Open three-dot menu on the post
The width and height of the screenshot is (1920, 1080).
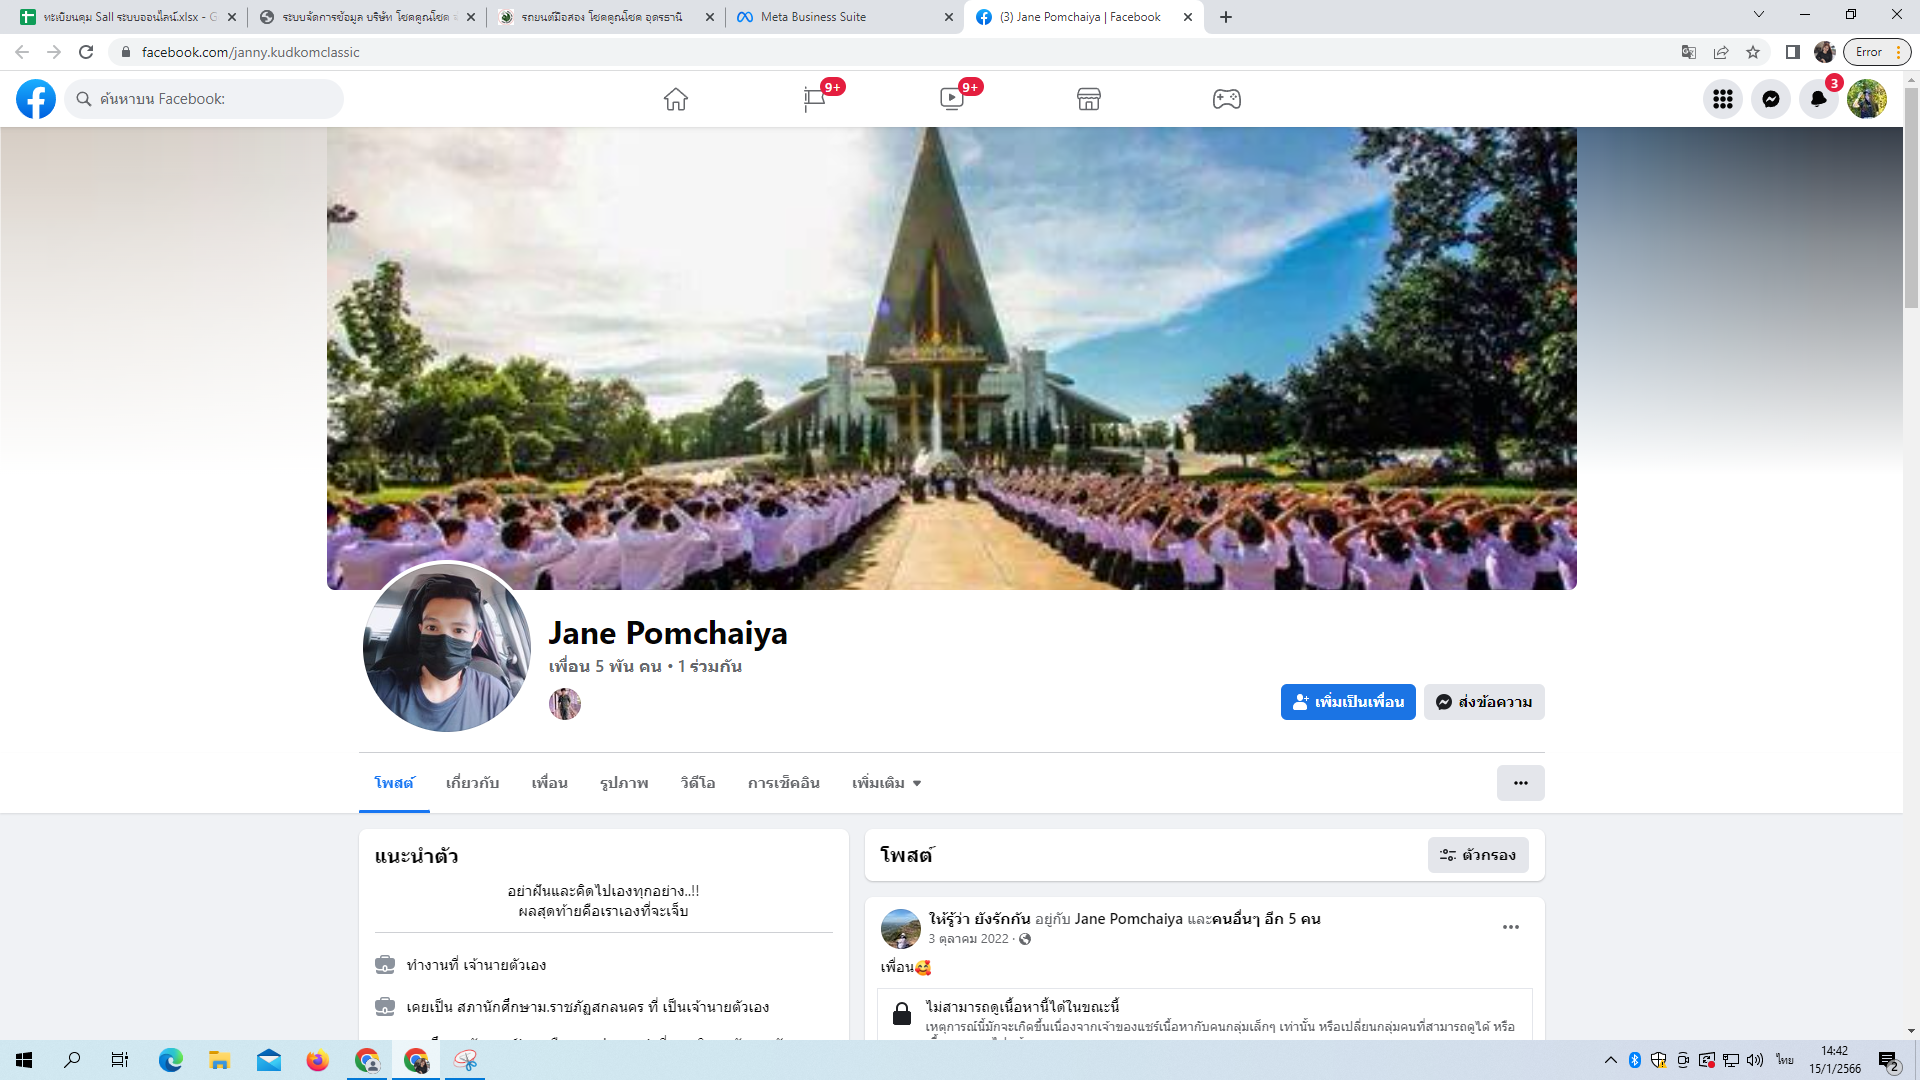1510,927
